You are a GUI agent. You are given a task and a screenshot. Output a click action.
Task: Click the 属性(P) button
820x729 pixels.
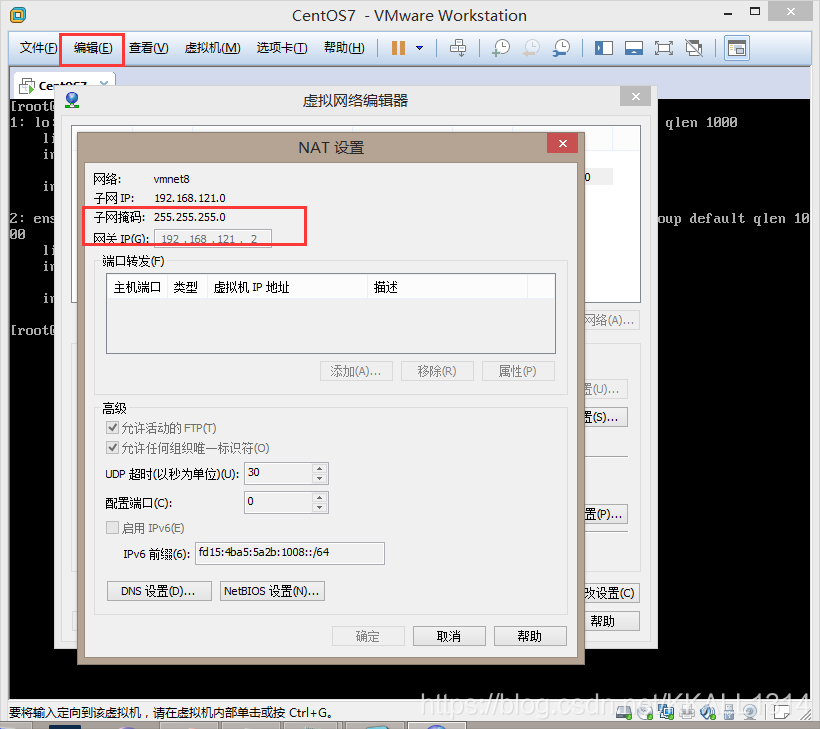(518, 371)
